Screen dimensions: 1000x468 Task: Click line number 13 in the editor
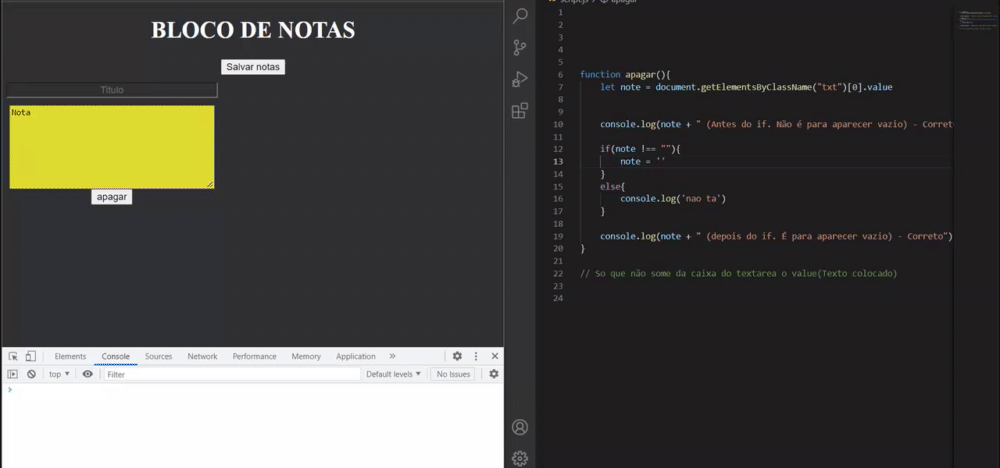pyautogui.click(x=559, y=162)
